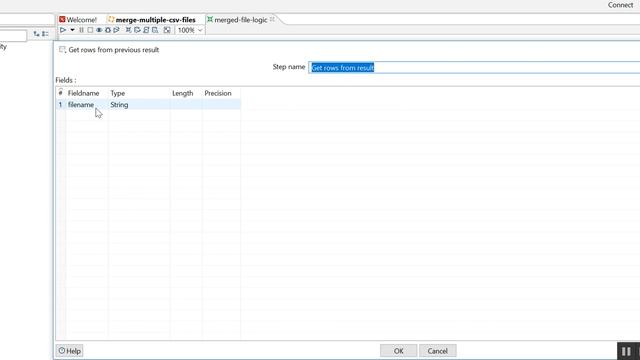Click the search box in the left panel
Screen dimensions: 640x360
(x=13, y=36)
